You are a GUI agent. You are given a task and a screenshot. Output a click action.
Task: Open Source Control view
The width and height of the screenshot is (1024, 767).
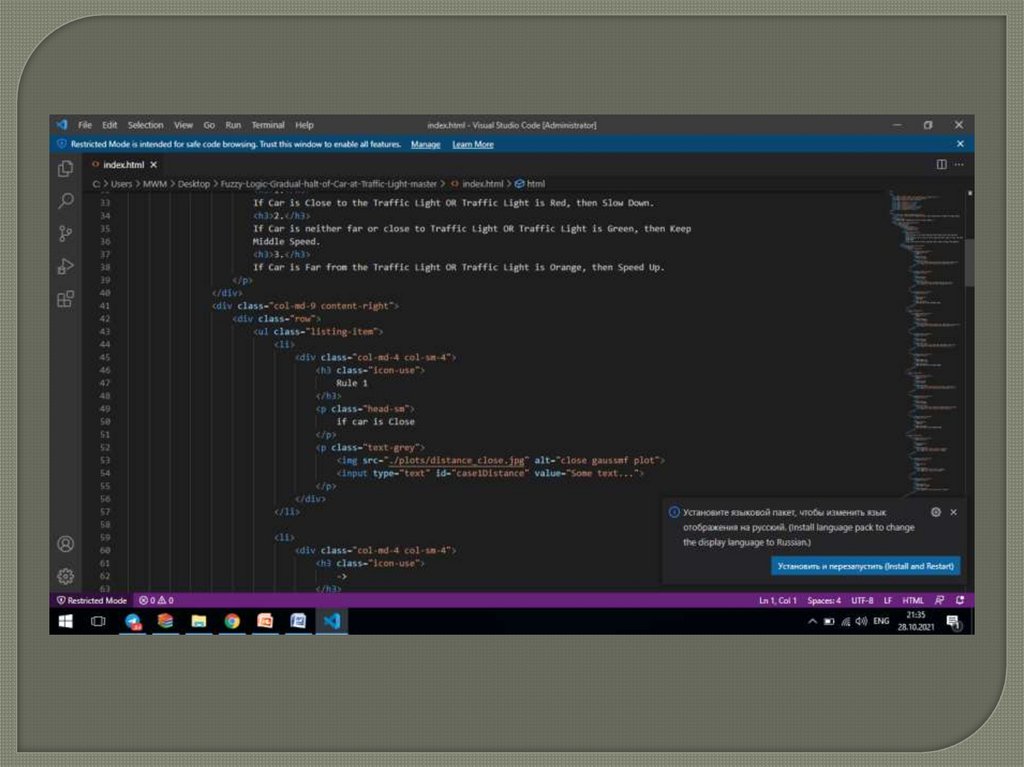[x=66, y=234]
